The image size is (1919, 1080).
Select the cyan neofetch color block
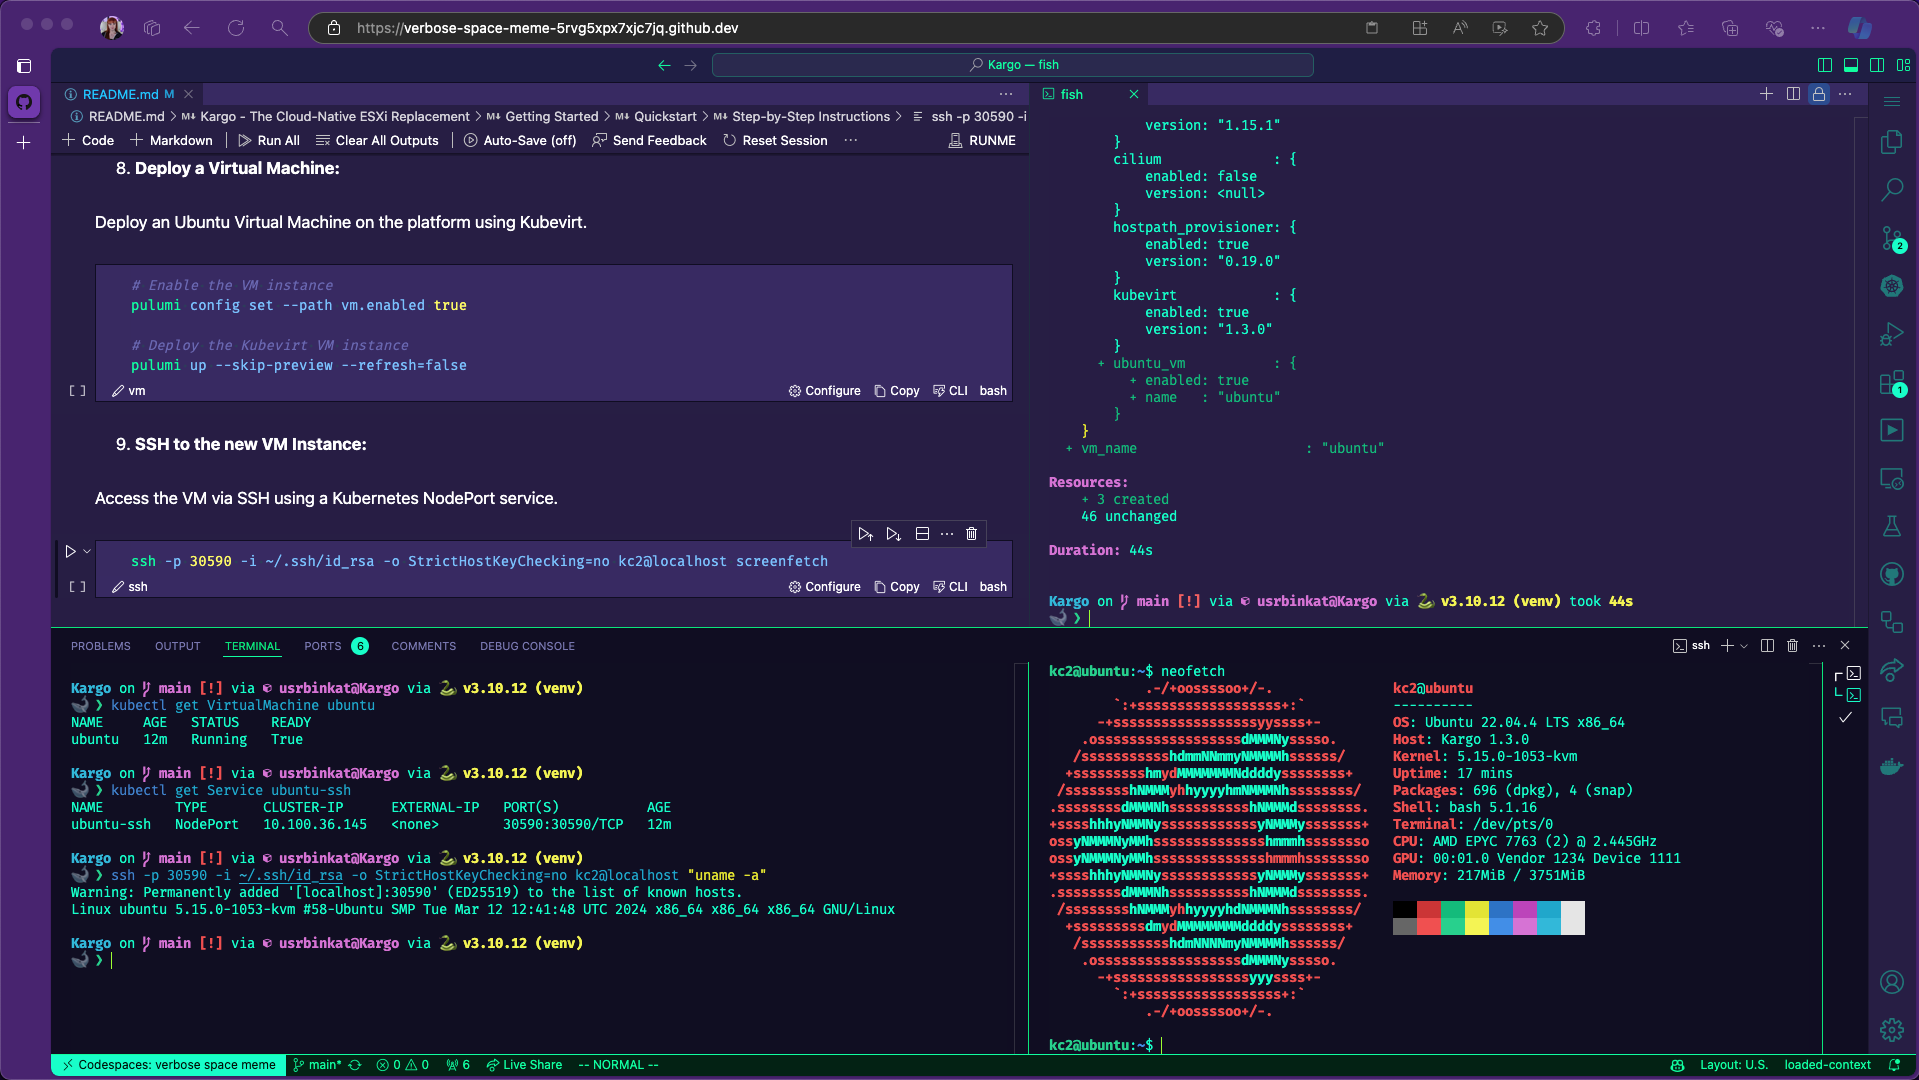pos(1548,918)
